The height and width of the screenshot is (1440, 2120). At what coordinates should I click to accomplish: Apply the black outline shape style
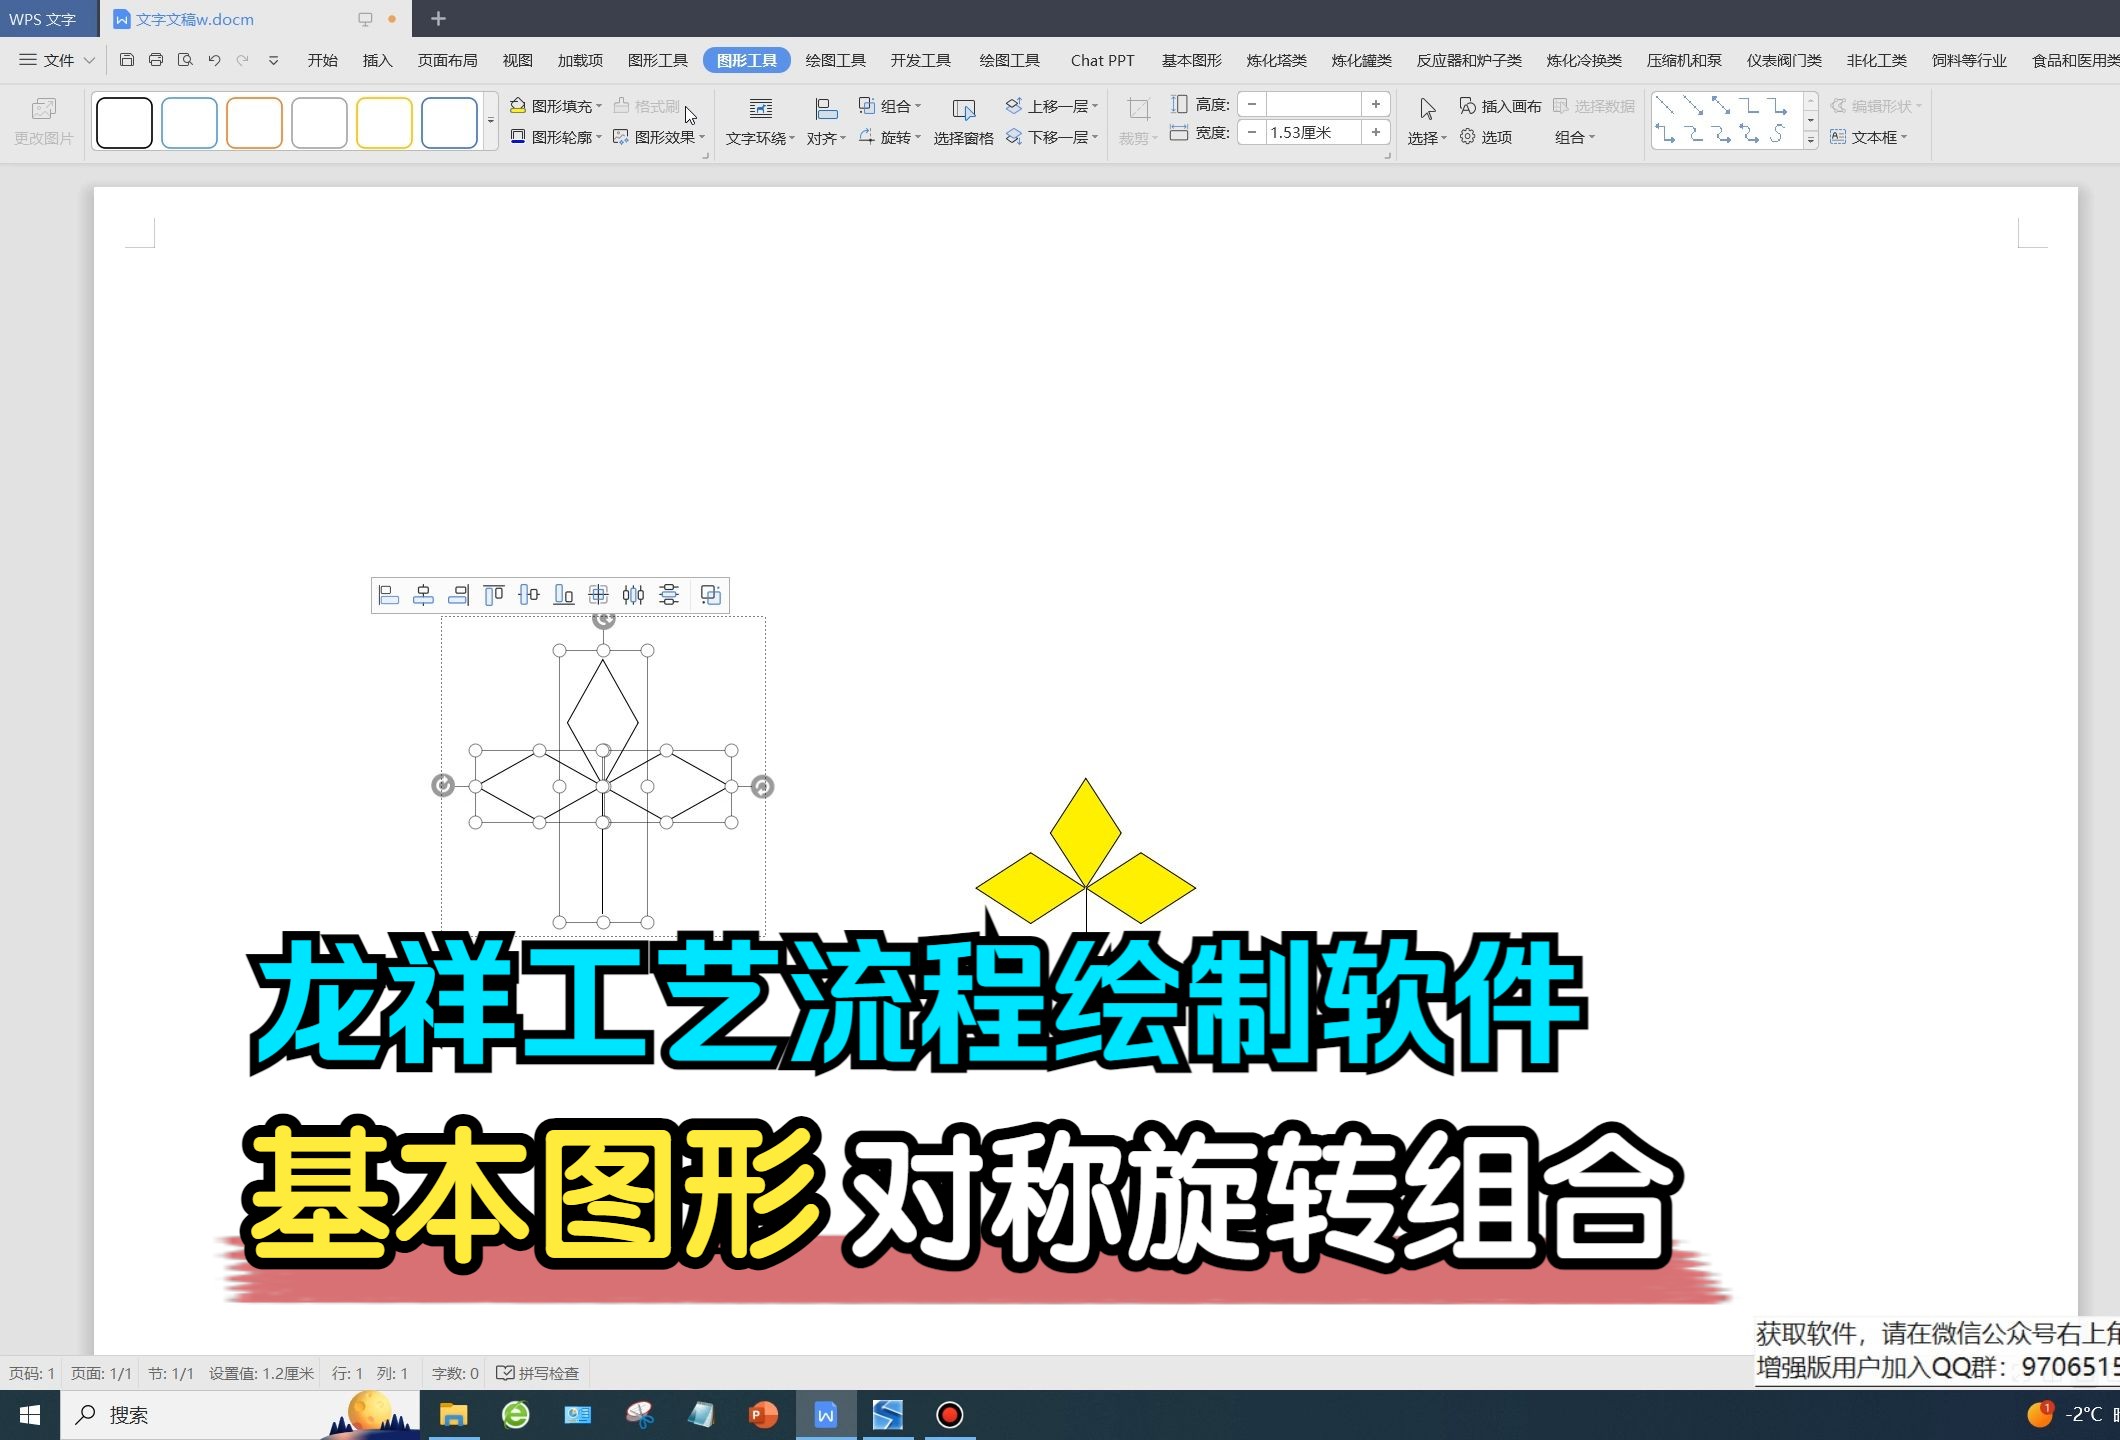pyautogui.click(x=124, y=122)
